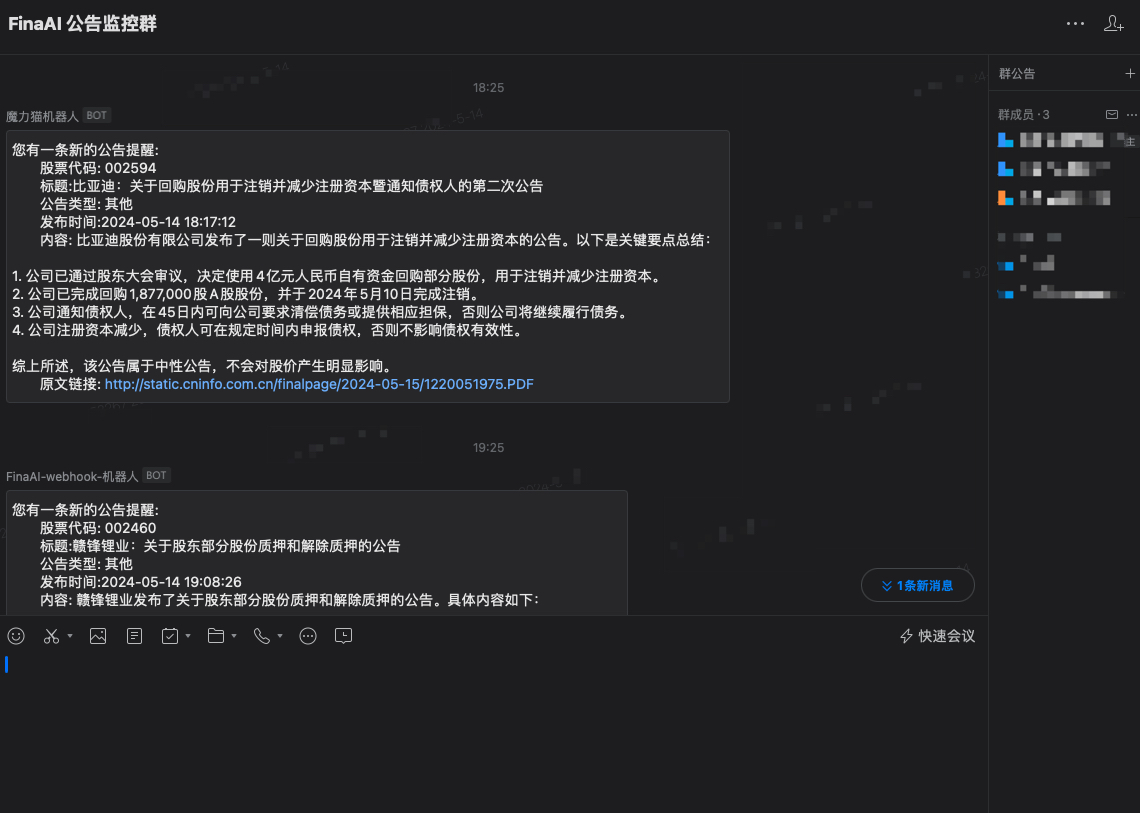Open the emoji picker
Screen dimensions: 1140x813
pos(16,636)
